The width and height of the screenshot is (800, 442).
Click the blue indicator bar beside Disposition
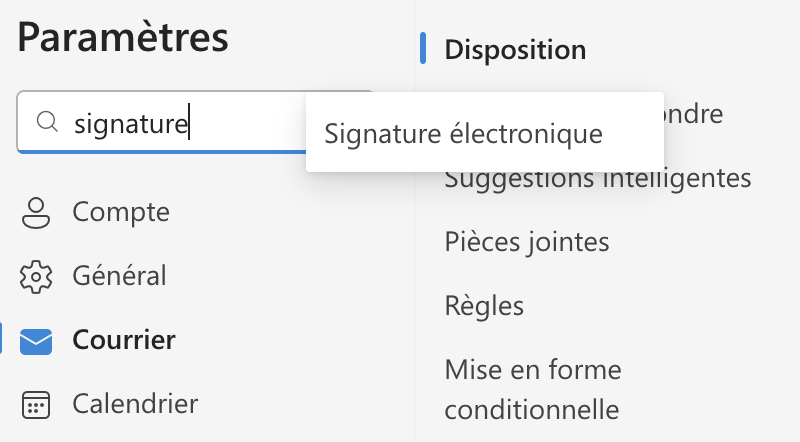click(423, 48)
